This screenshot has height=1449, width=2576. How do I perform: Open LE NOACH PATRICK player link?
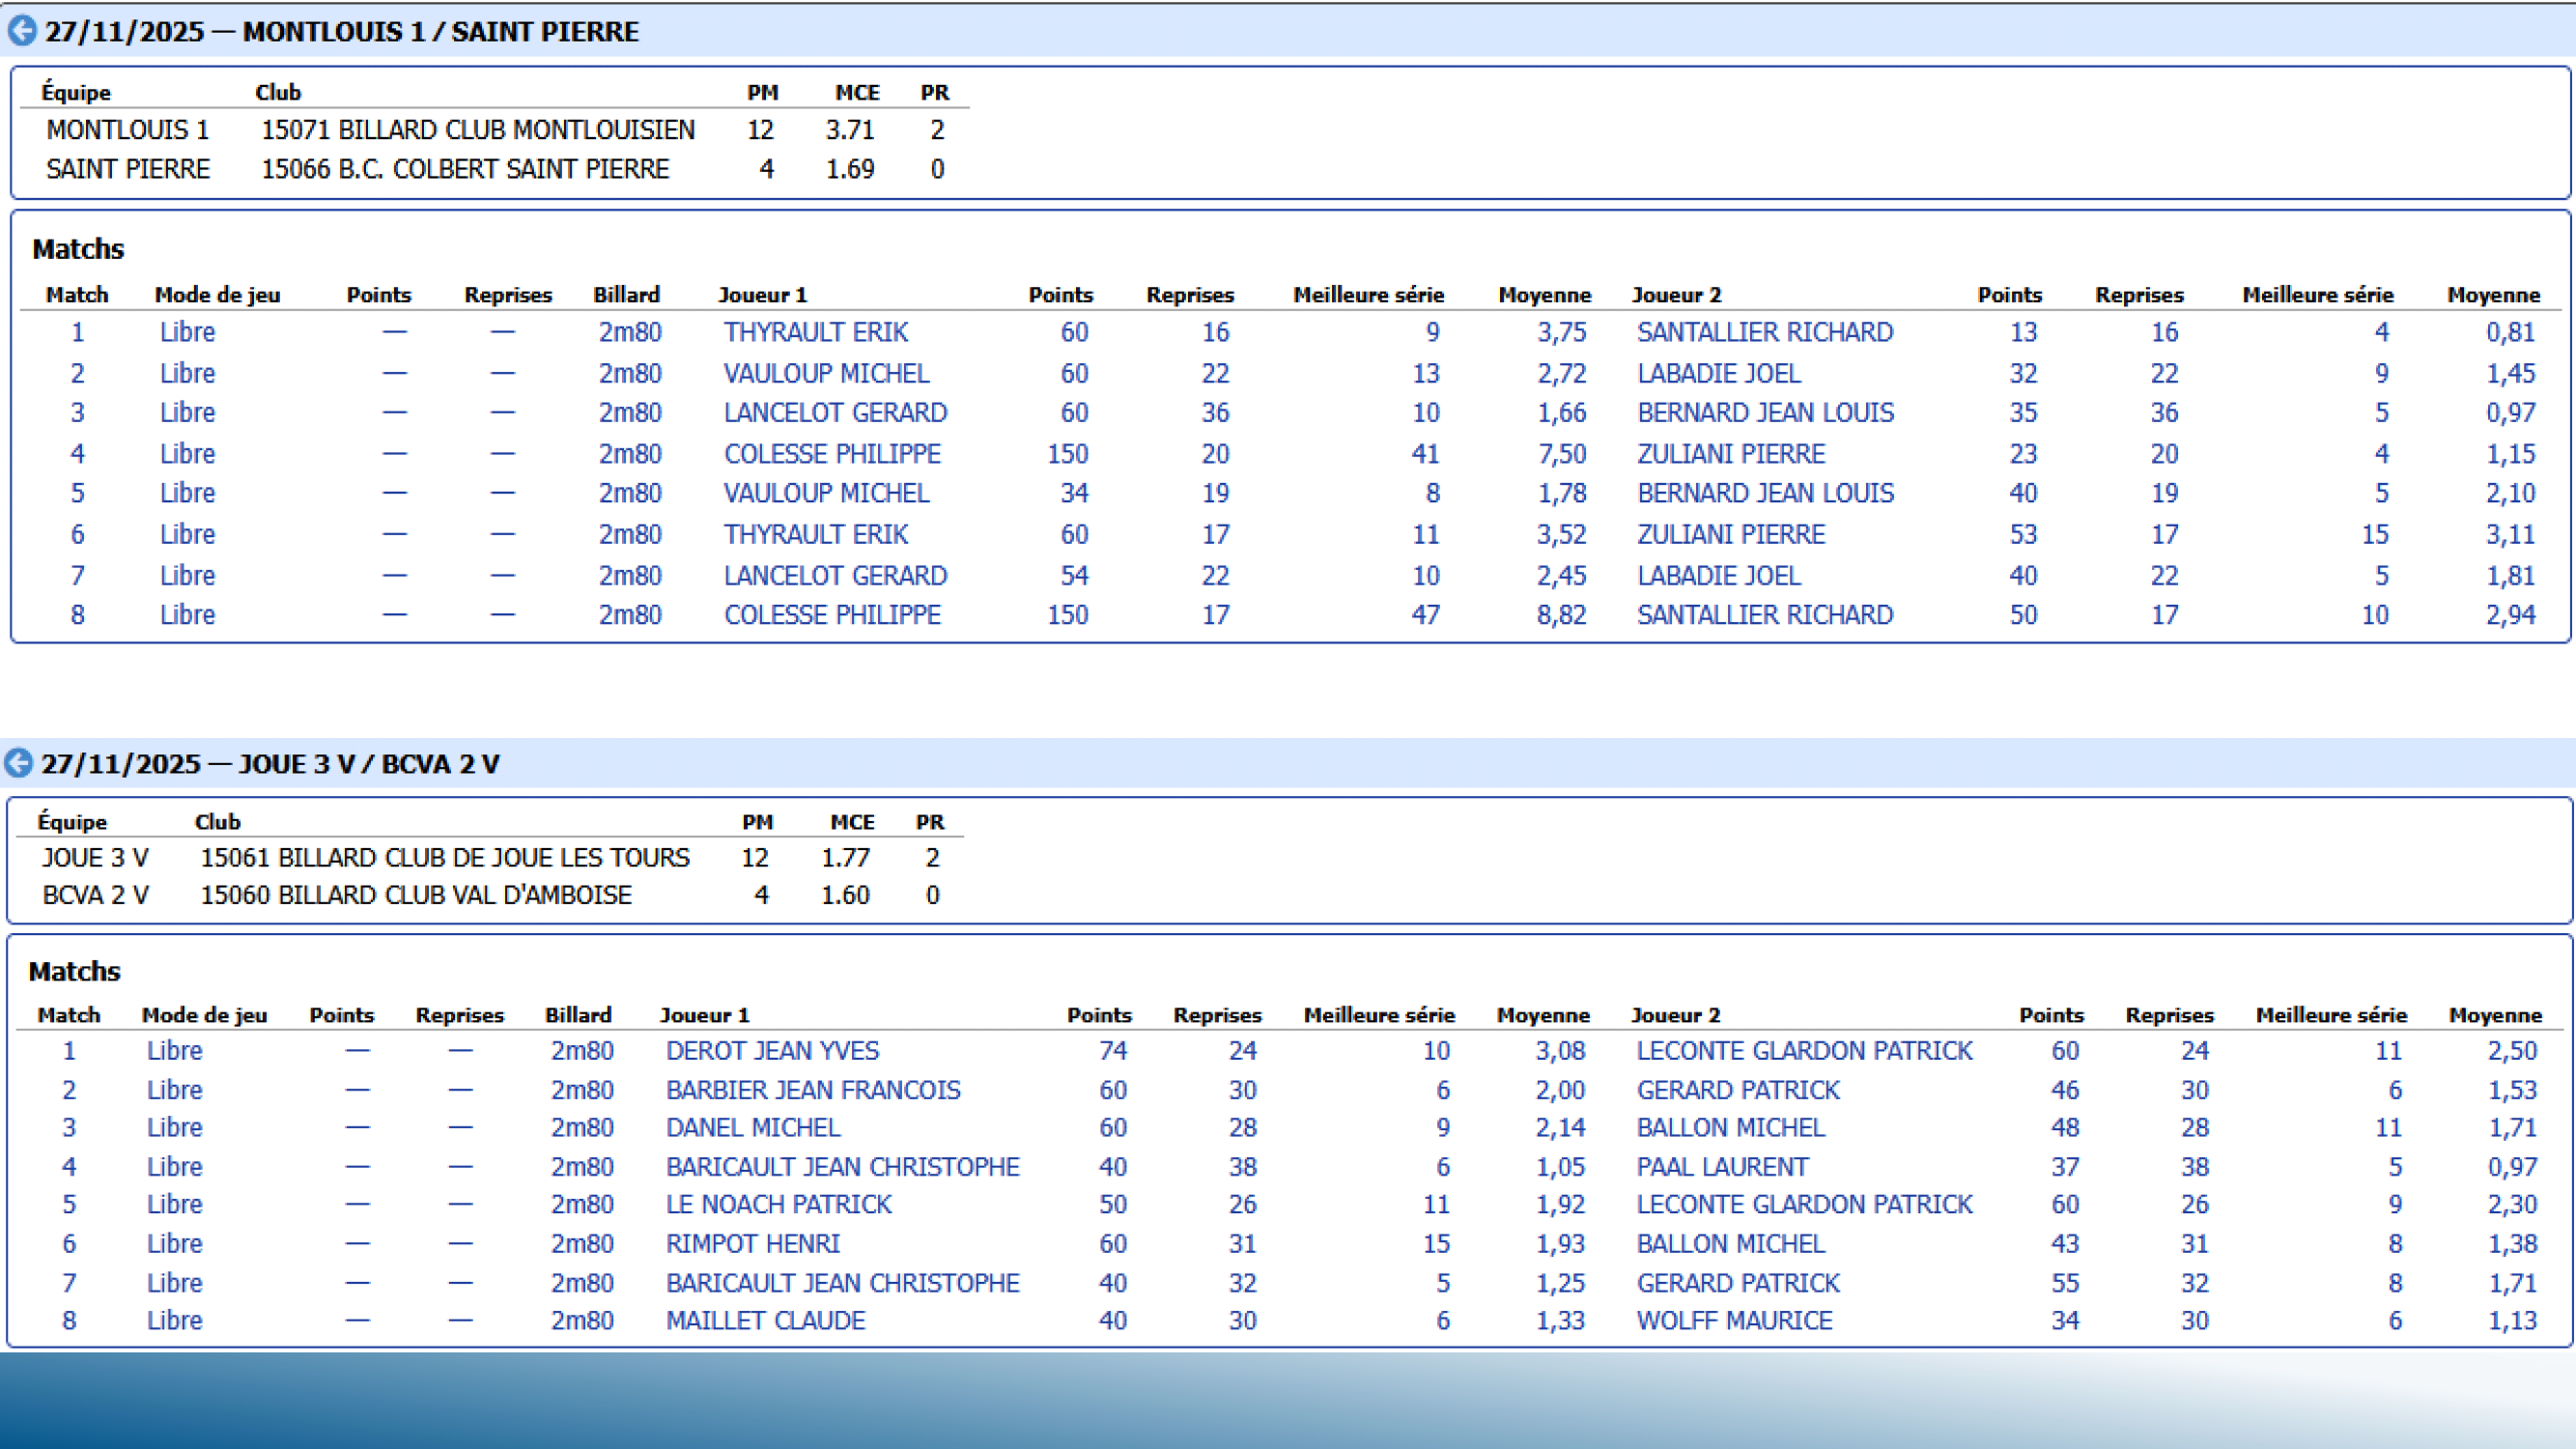tap(778, 1204)
